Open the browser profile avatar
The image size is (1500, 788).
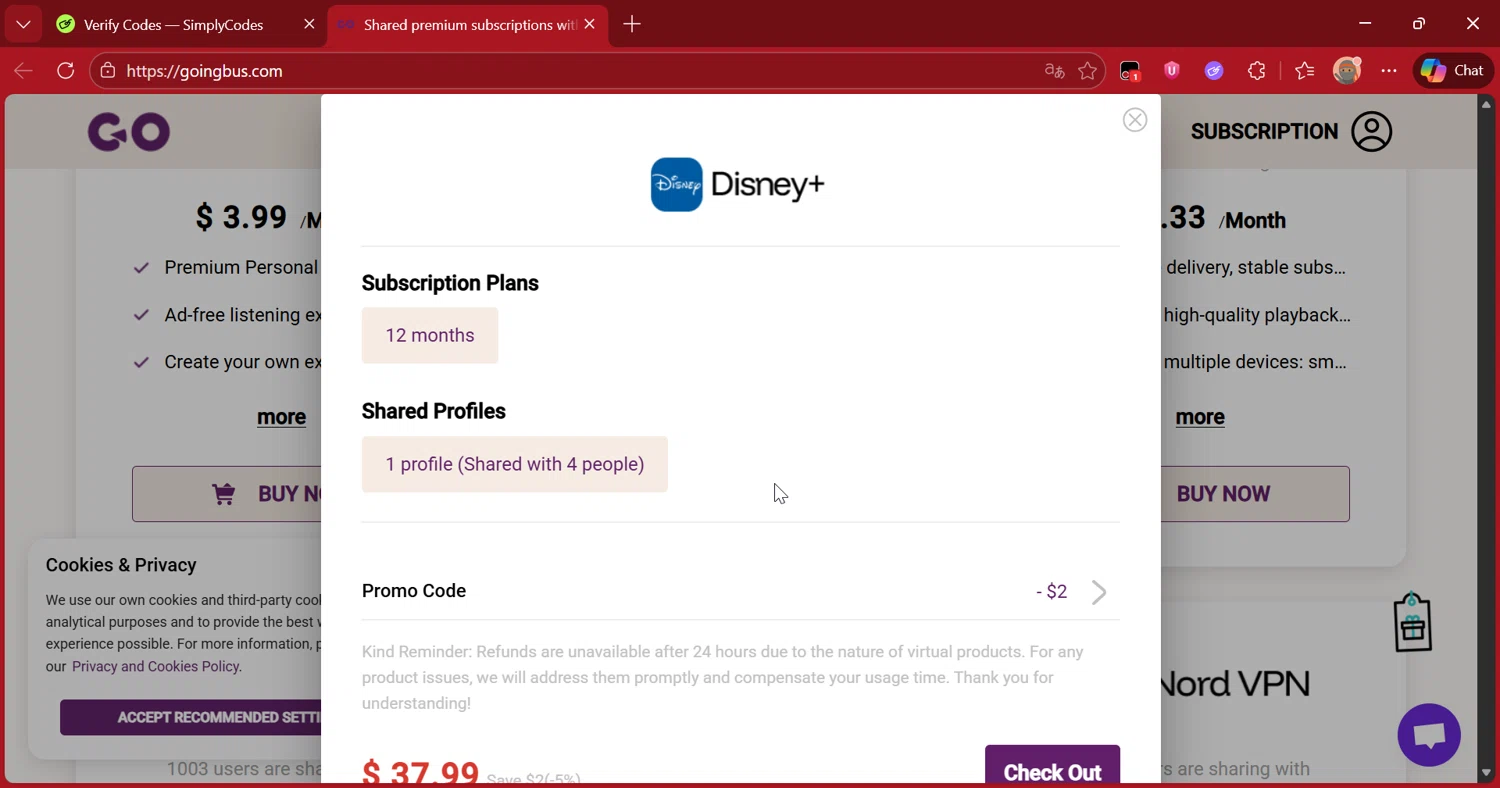click(x=1347, y=70)
